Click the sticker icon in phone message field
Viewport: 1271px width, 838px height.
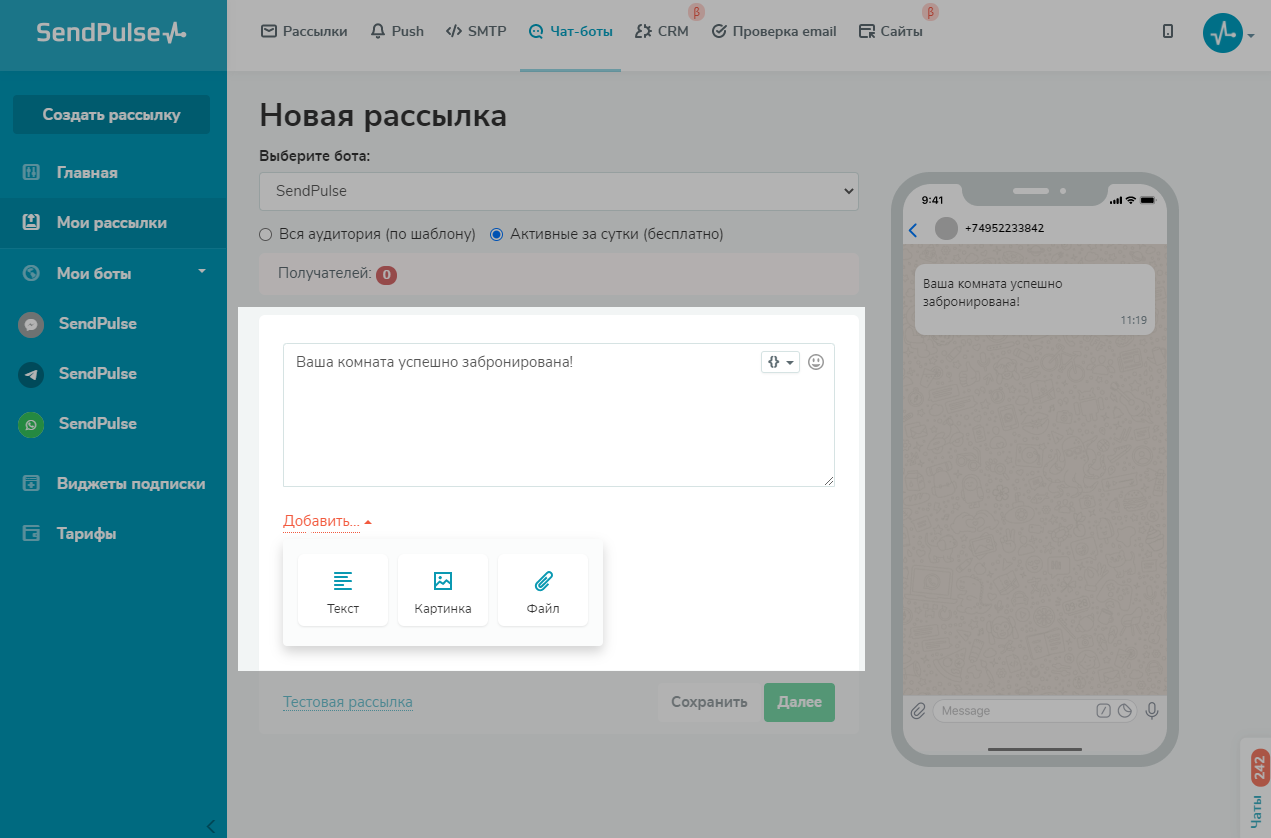[x=1125, y=711]
